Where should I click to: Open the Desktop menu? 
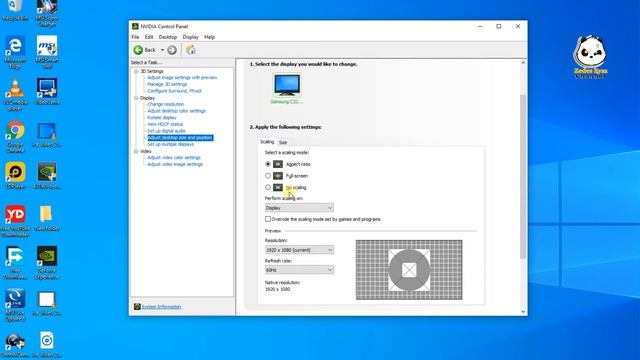[168, 37]
